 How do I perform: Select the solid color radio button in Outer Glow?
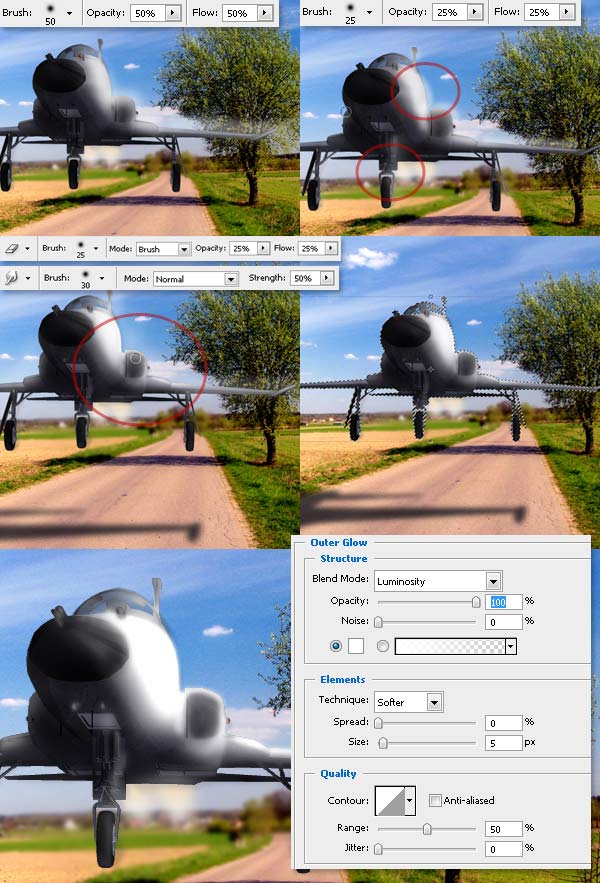pyautogui.click(x=336, y=646)
